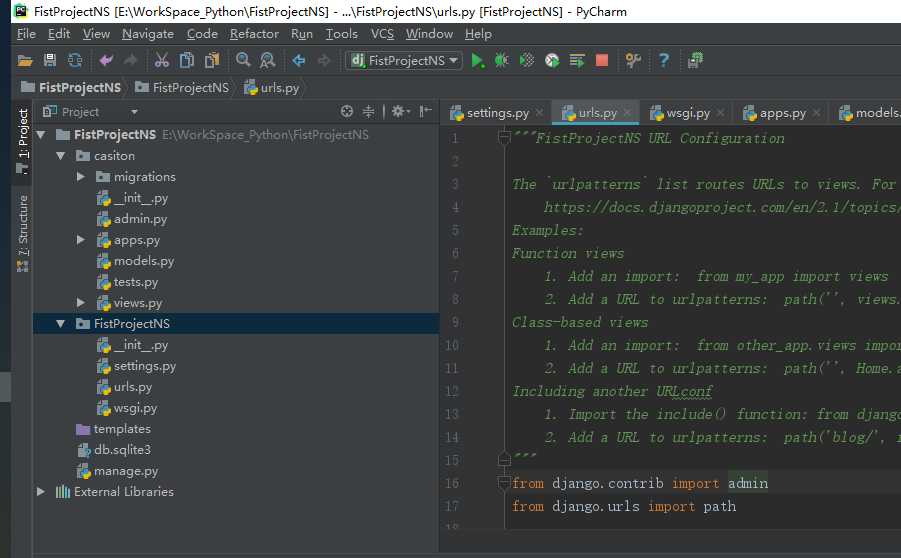Collapse the casiton folder
The width and height of the screenshot is (901, 558).
60,156
